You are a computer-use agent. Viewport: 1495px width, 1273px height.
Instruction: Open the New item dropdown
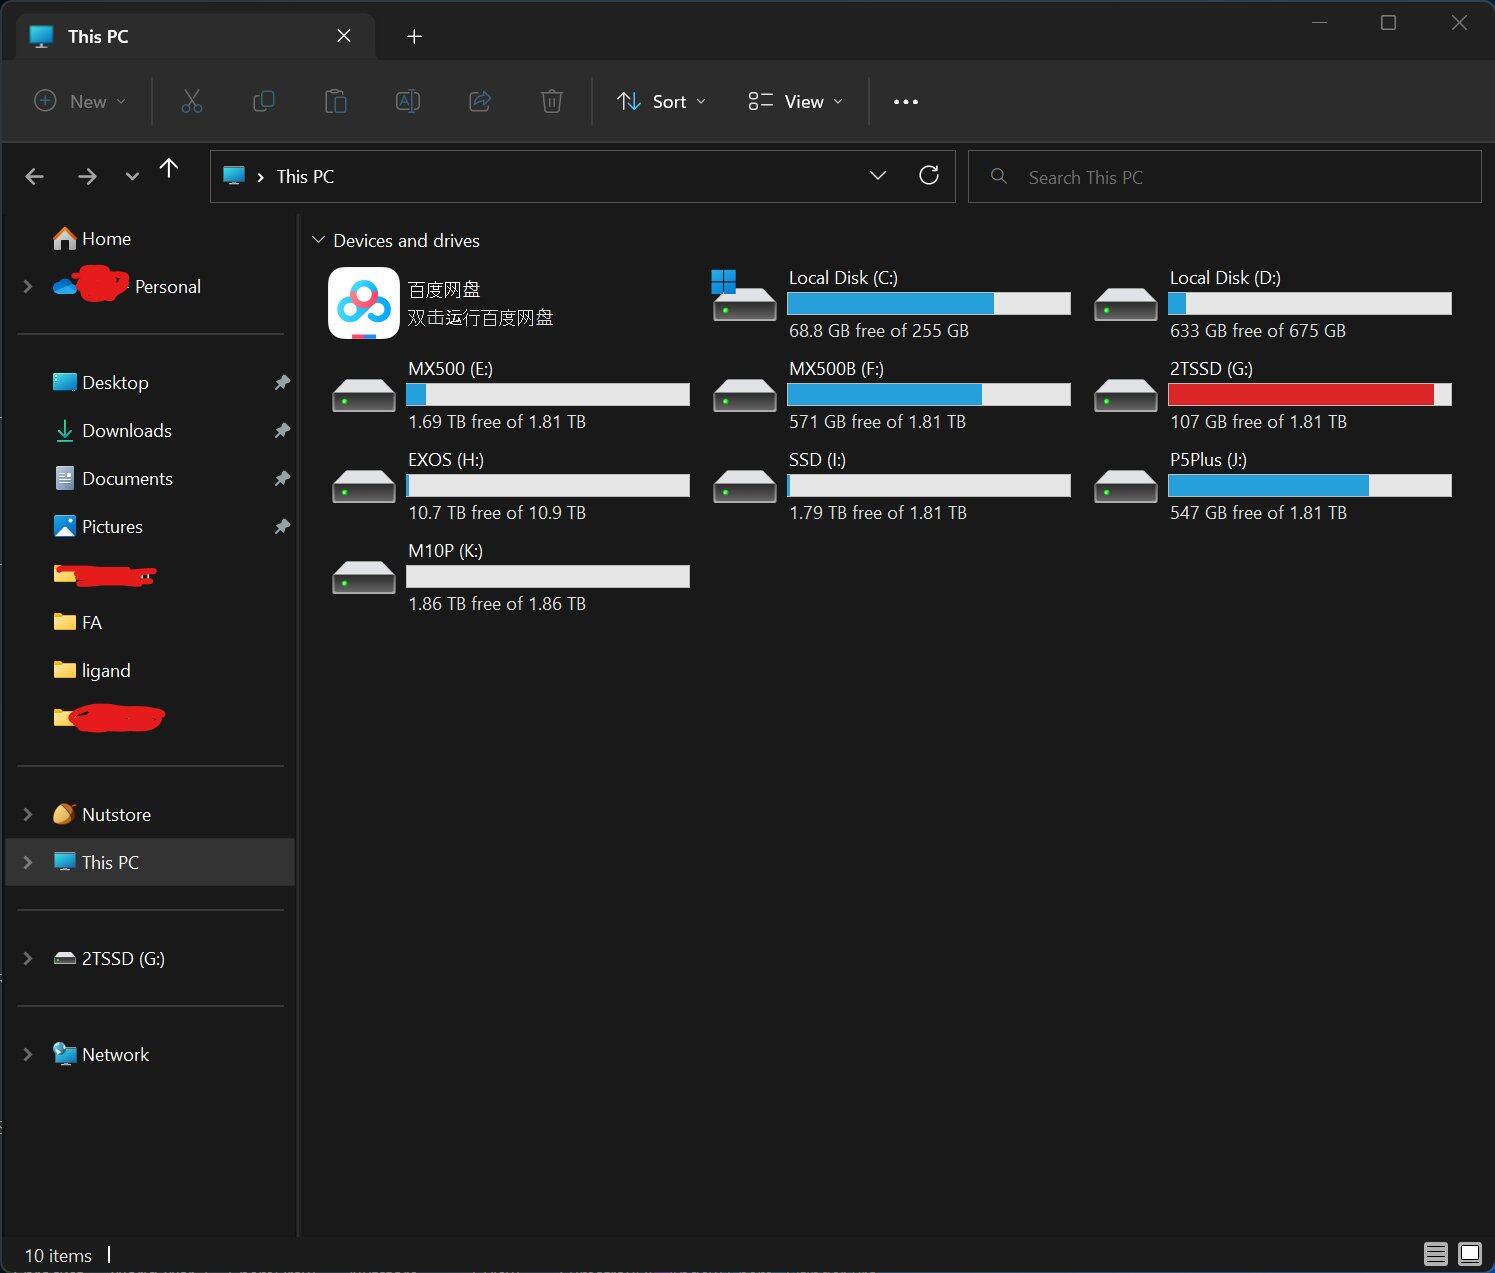(x=81, y=101)
